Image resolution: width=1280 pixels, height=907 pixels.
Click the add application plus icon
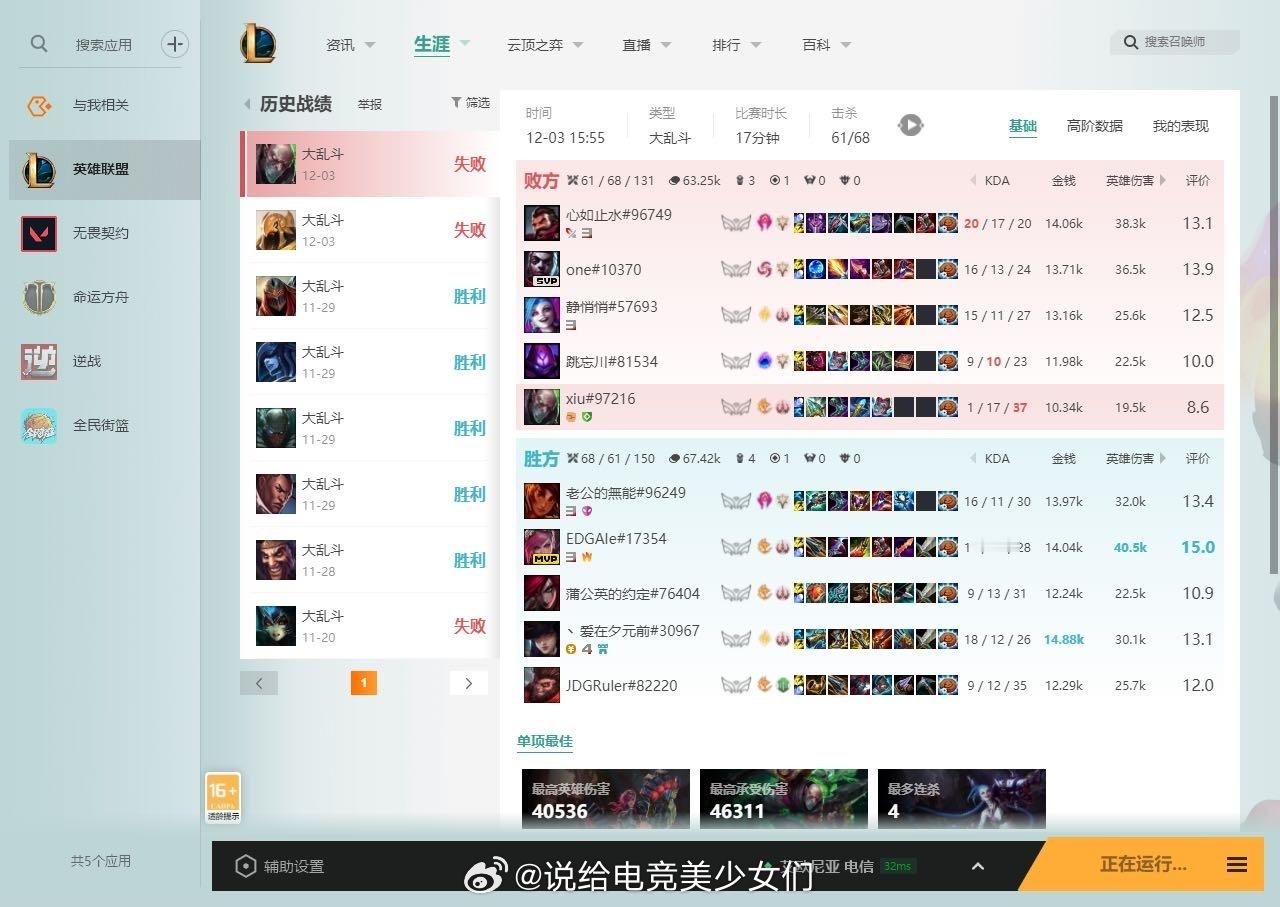175,44
